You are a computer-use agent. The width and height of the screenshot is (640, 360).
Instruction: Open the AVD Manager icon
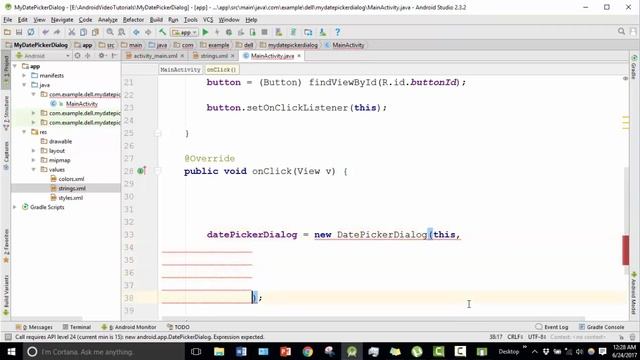pos(279,32)
